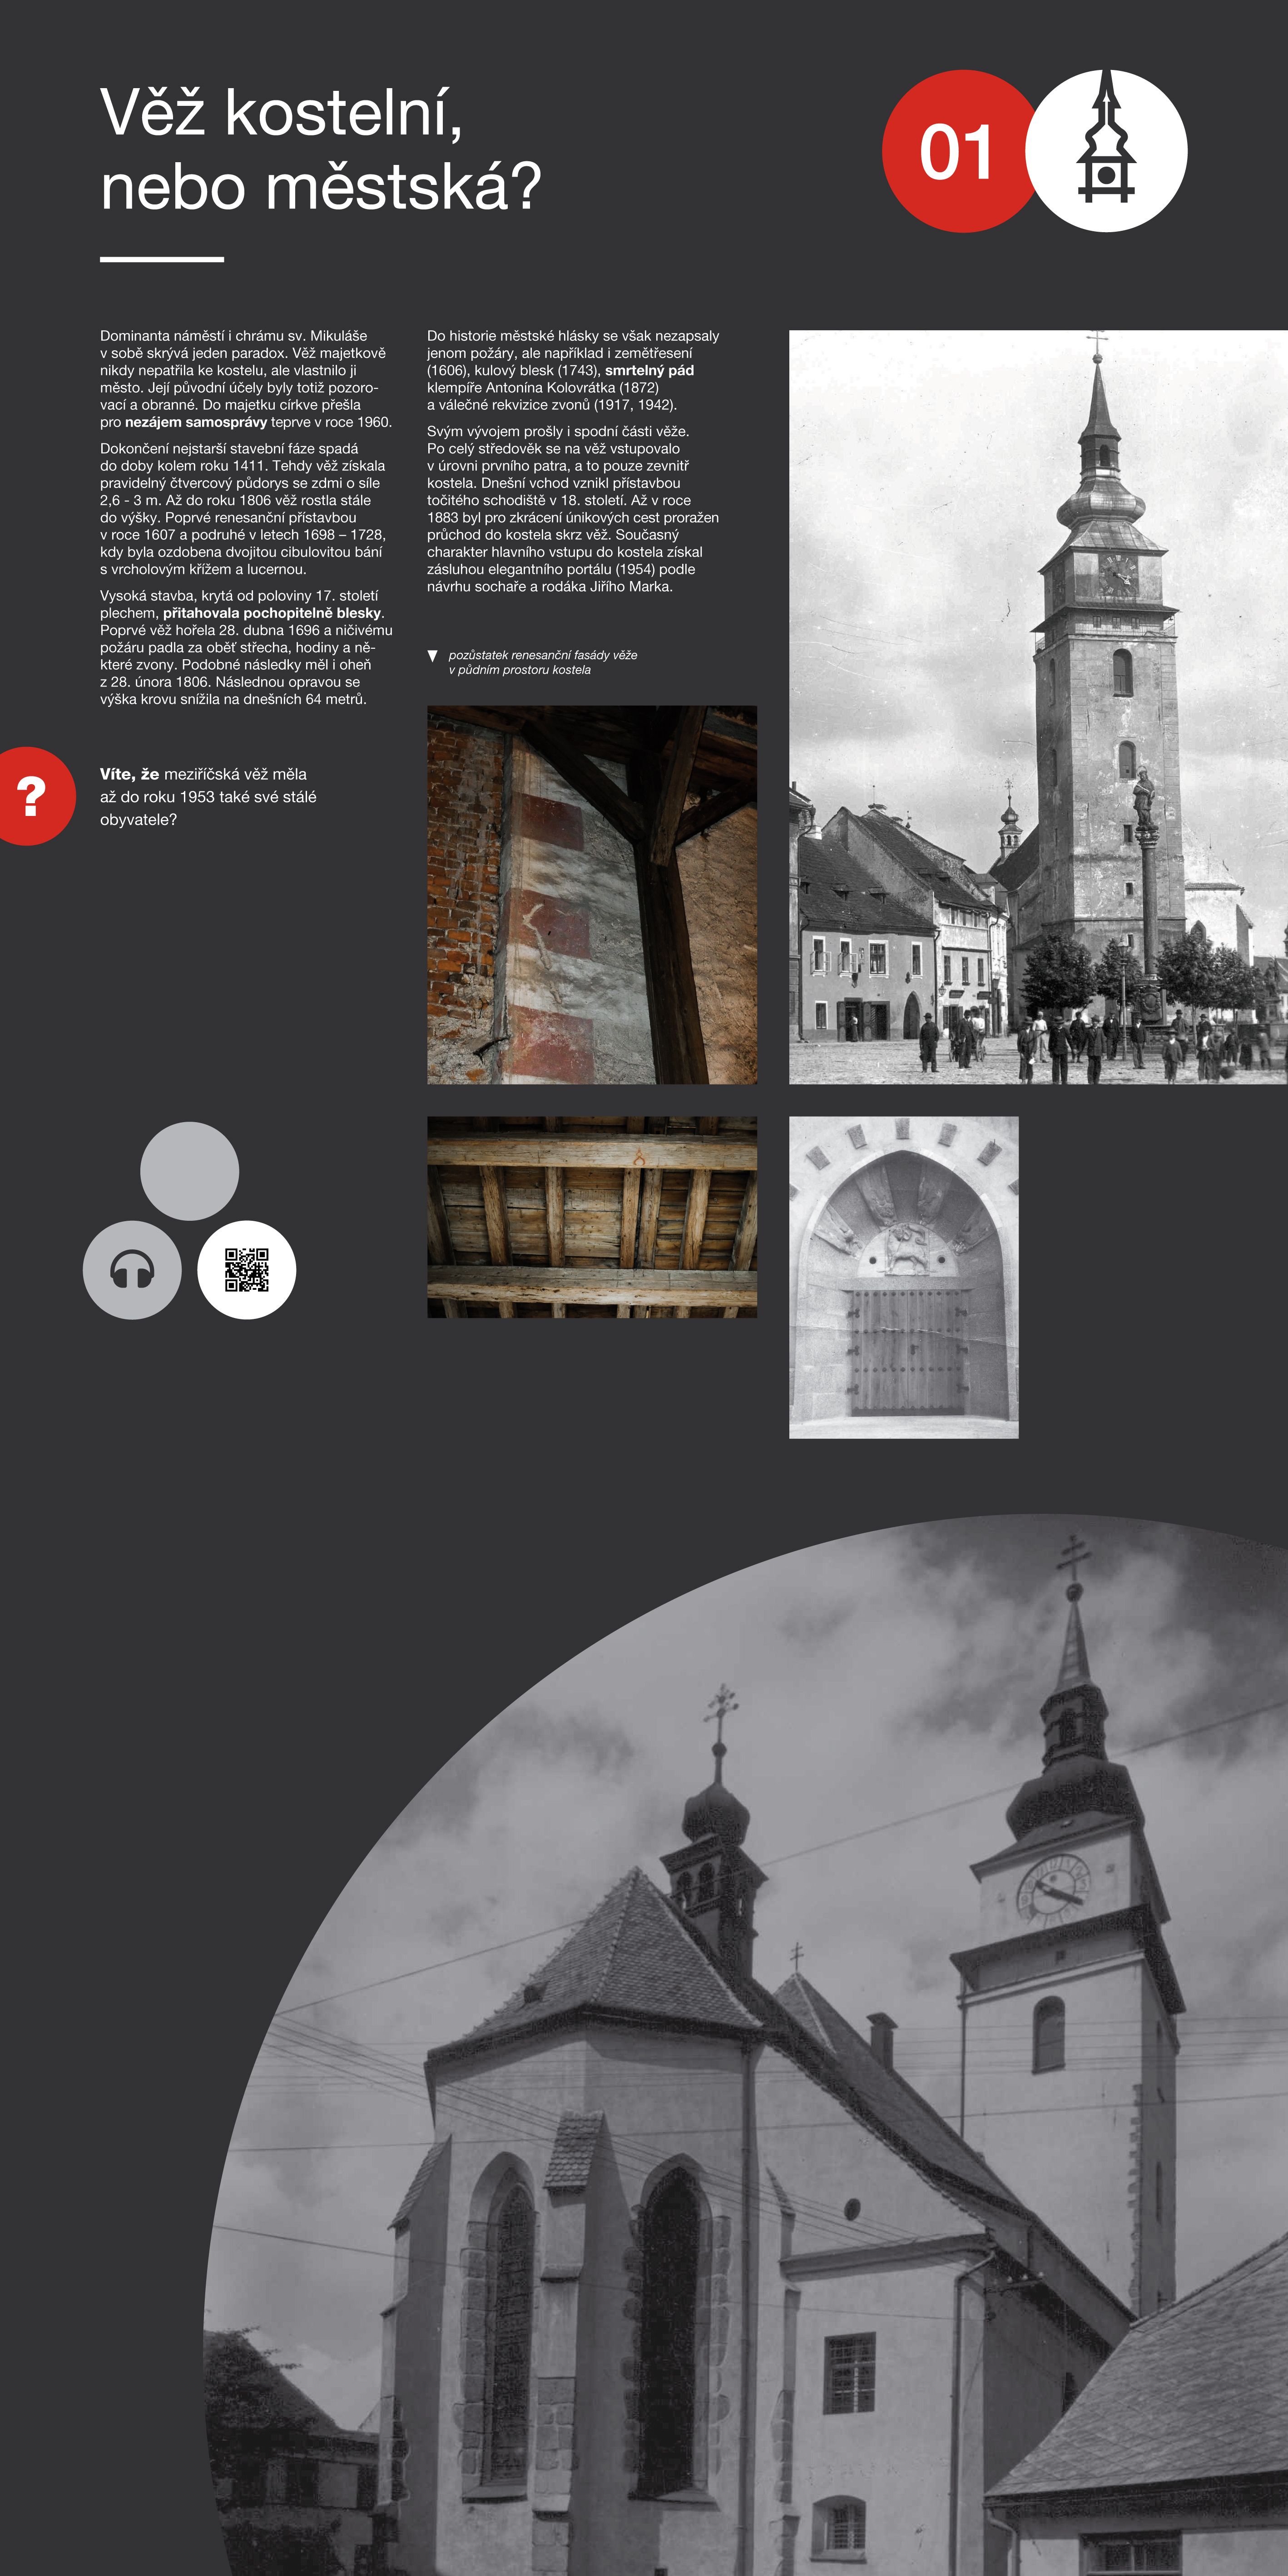This screenshot has height=2576, width=1288.
Task: Click the text "klempíře Antonína Kolovrátka (1872)"
Action: click(x=543, y=388)
